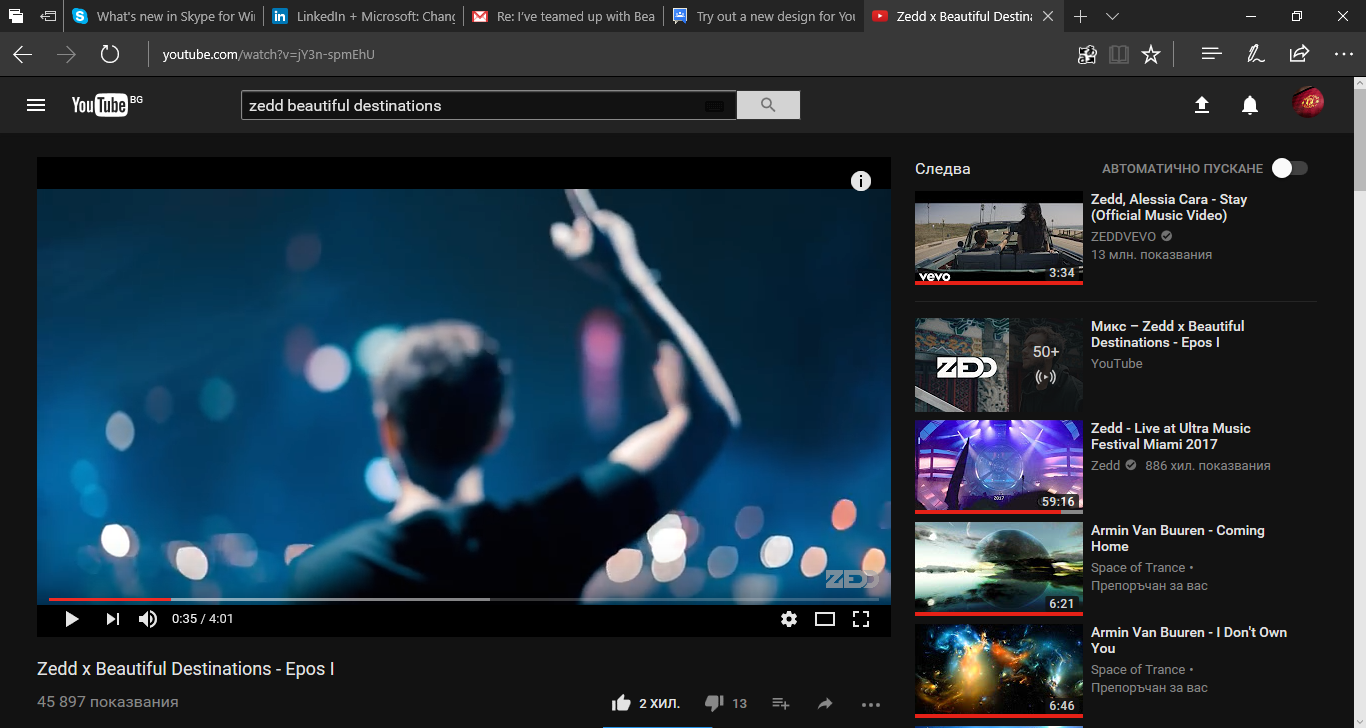
Task: Open the 'Space of Trance' channel under Coming Home
Action: pos(1138,568)
